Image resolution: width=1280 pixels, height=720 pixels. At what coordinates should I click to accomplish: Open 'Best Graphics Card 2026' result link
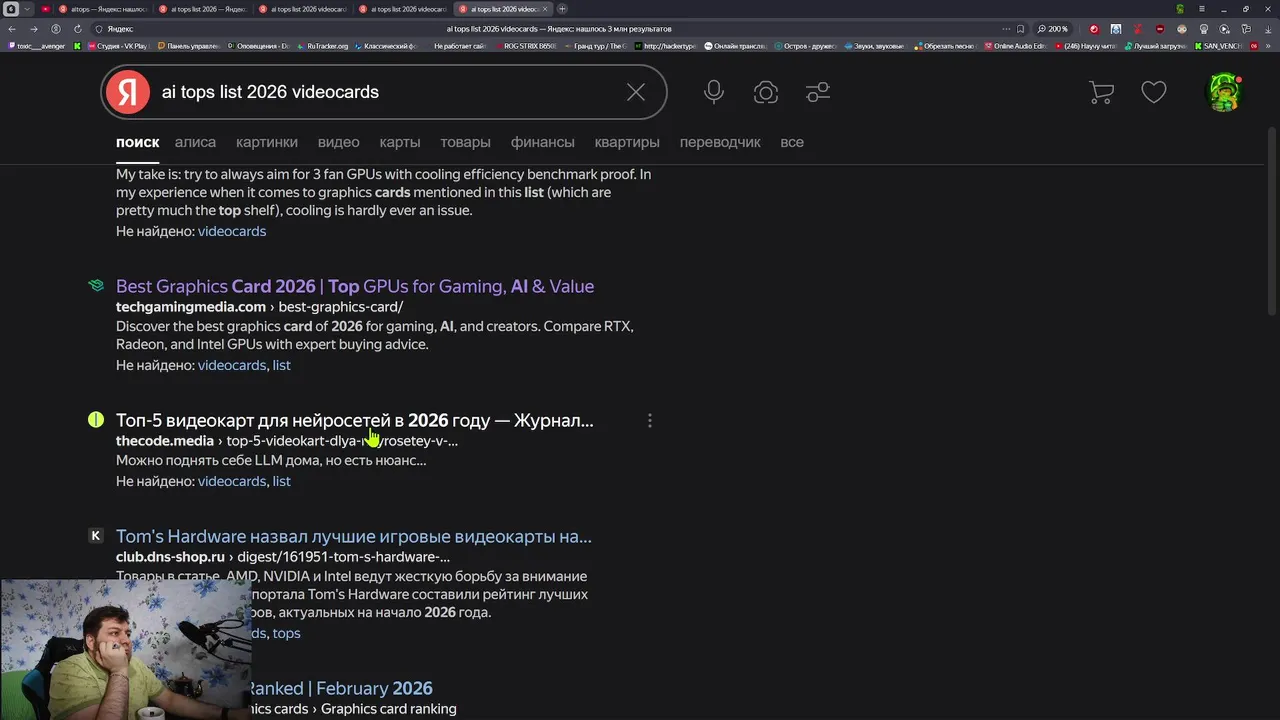coord(355,286)
